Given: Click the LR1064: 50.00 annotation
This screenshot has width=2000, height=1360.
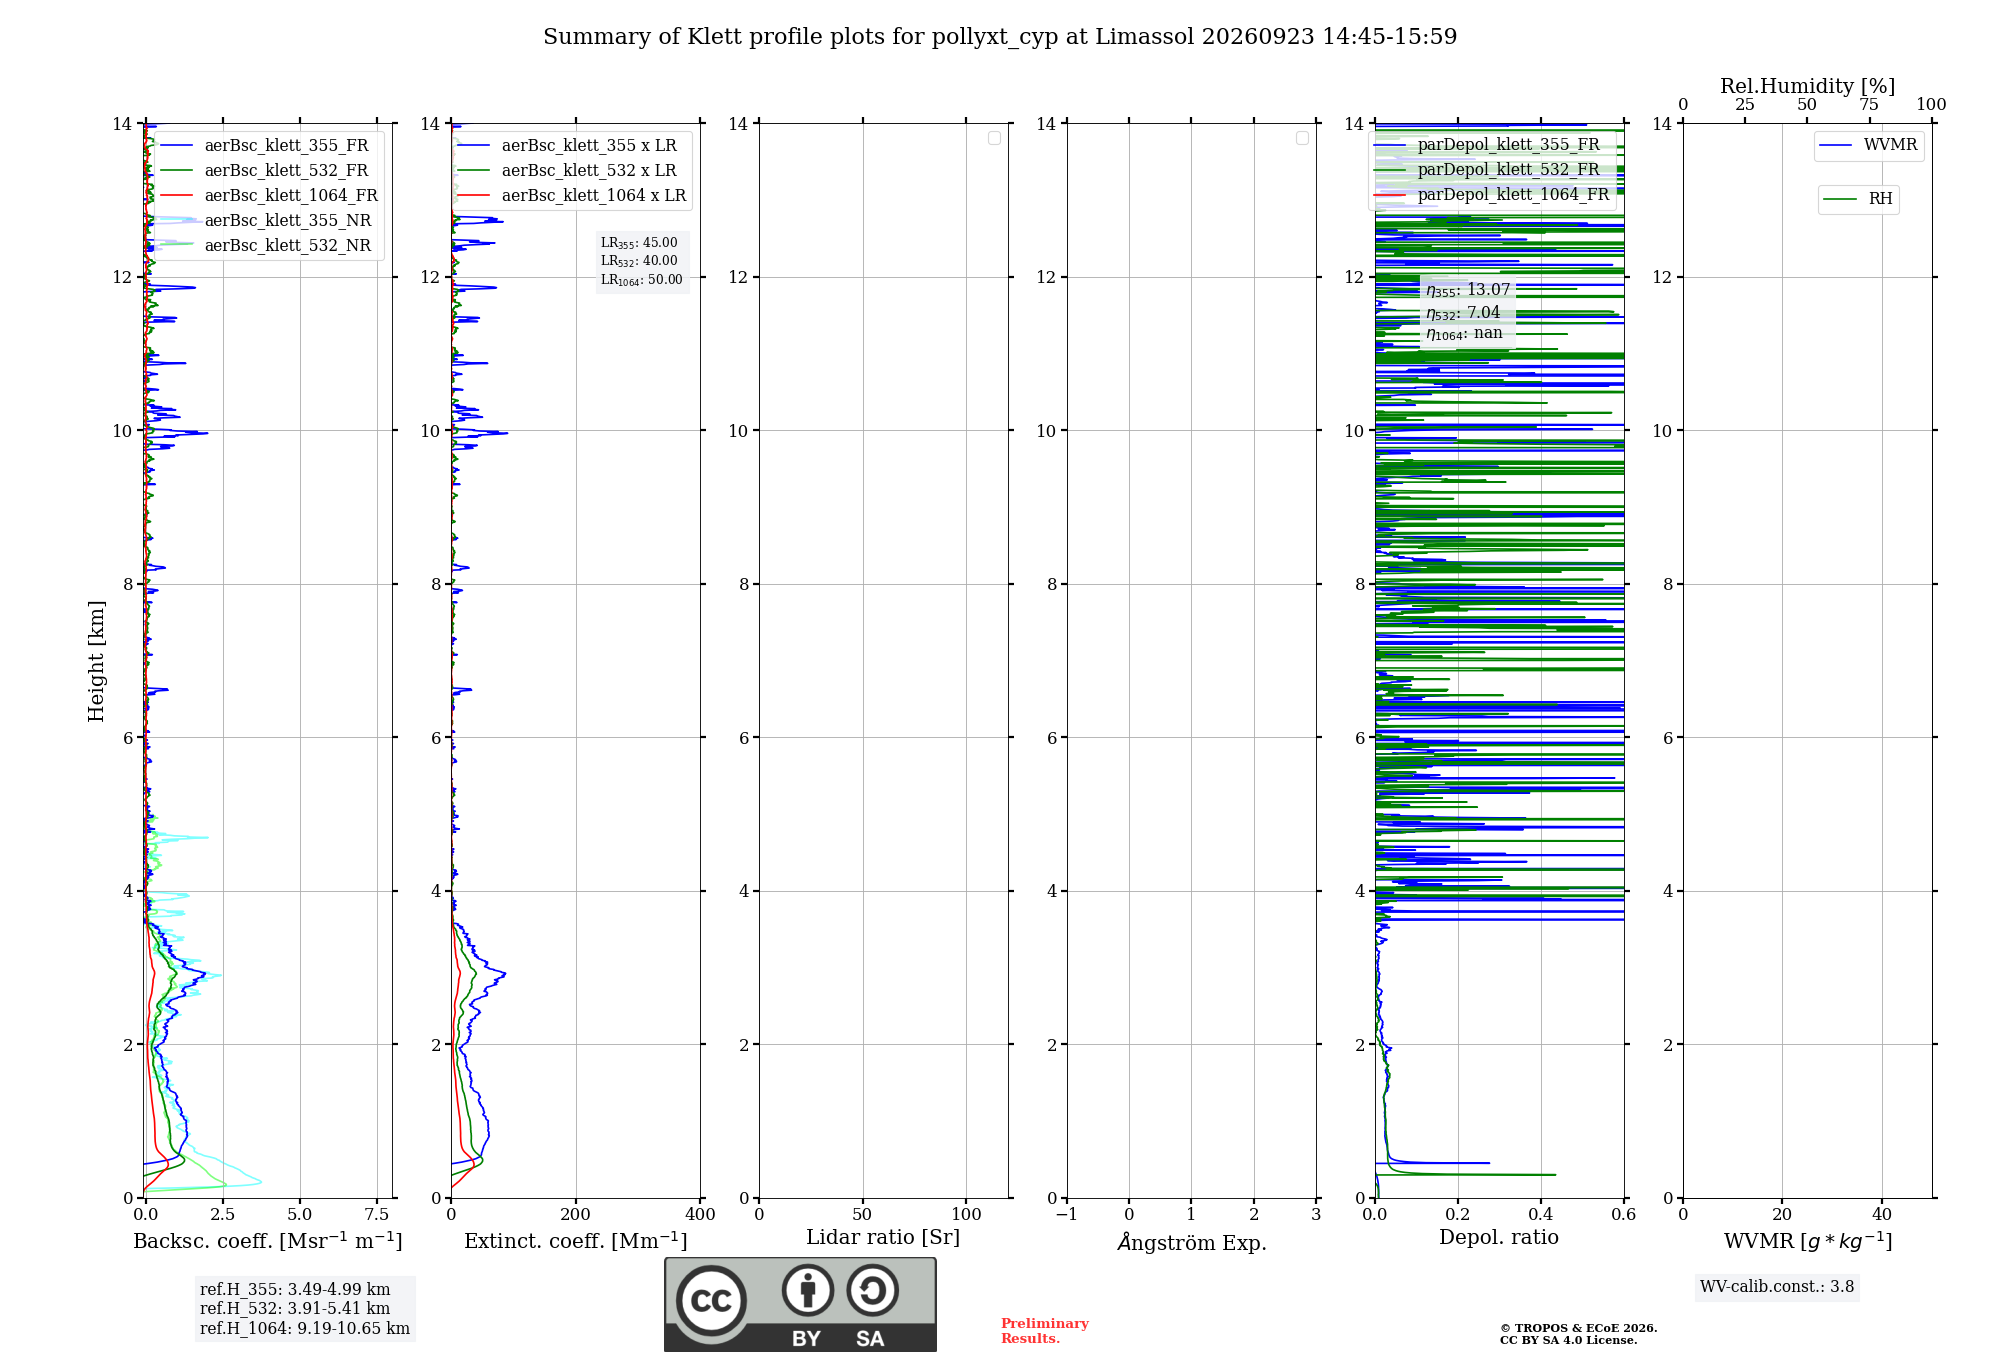Looking at the screenshot, I should tap(642, 280).
